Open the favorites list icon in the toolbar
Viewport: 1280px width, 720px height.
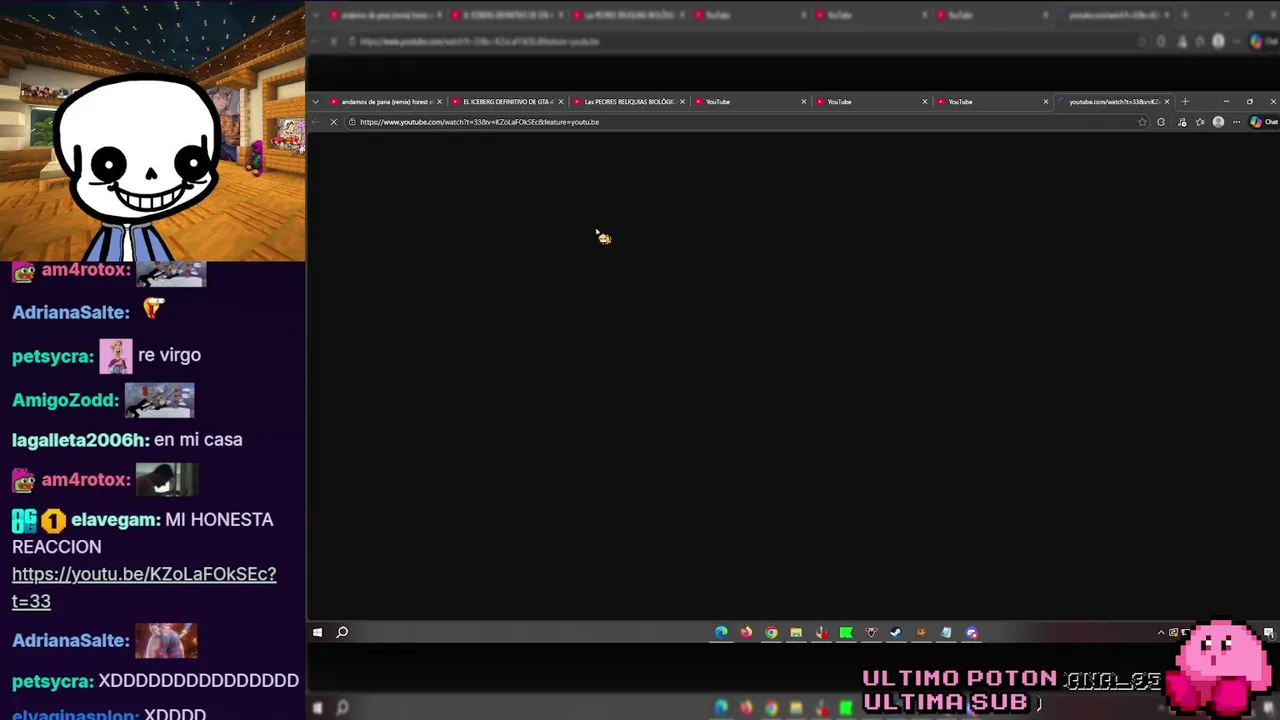[1200, 122]
